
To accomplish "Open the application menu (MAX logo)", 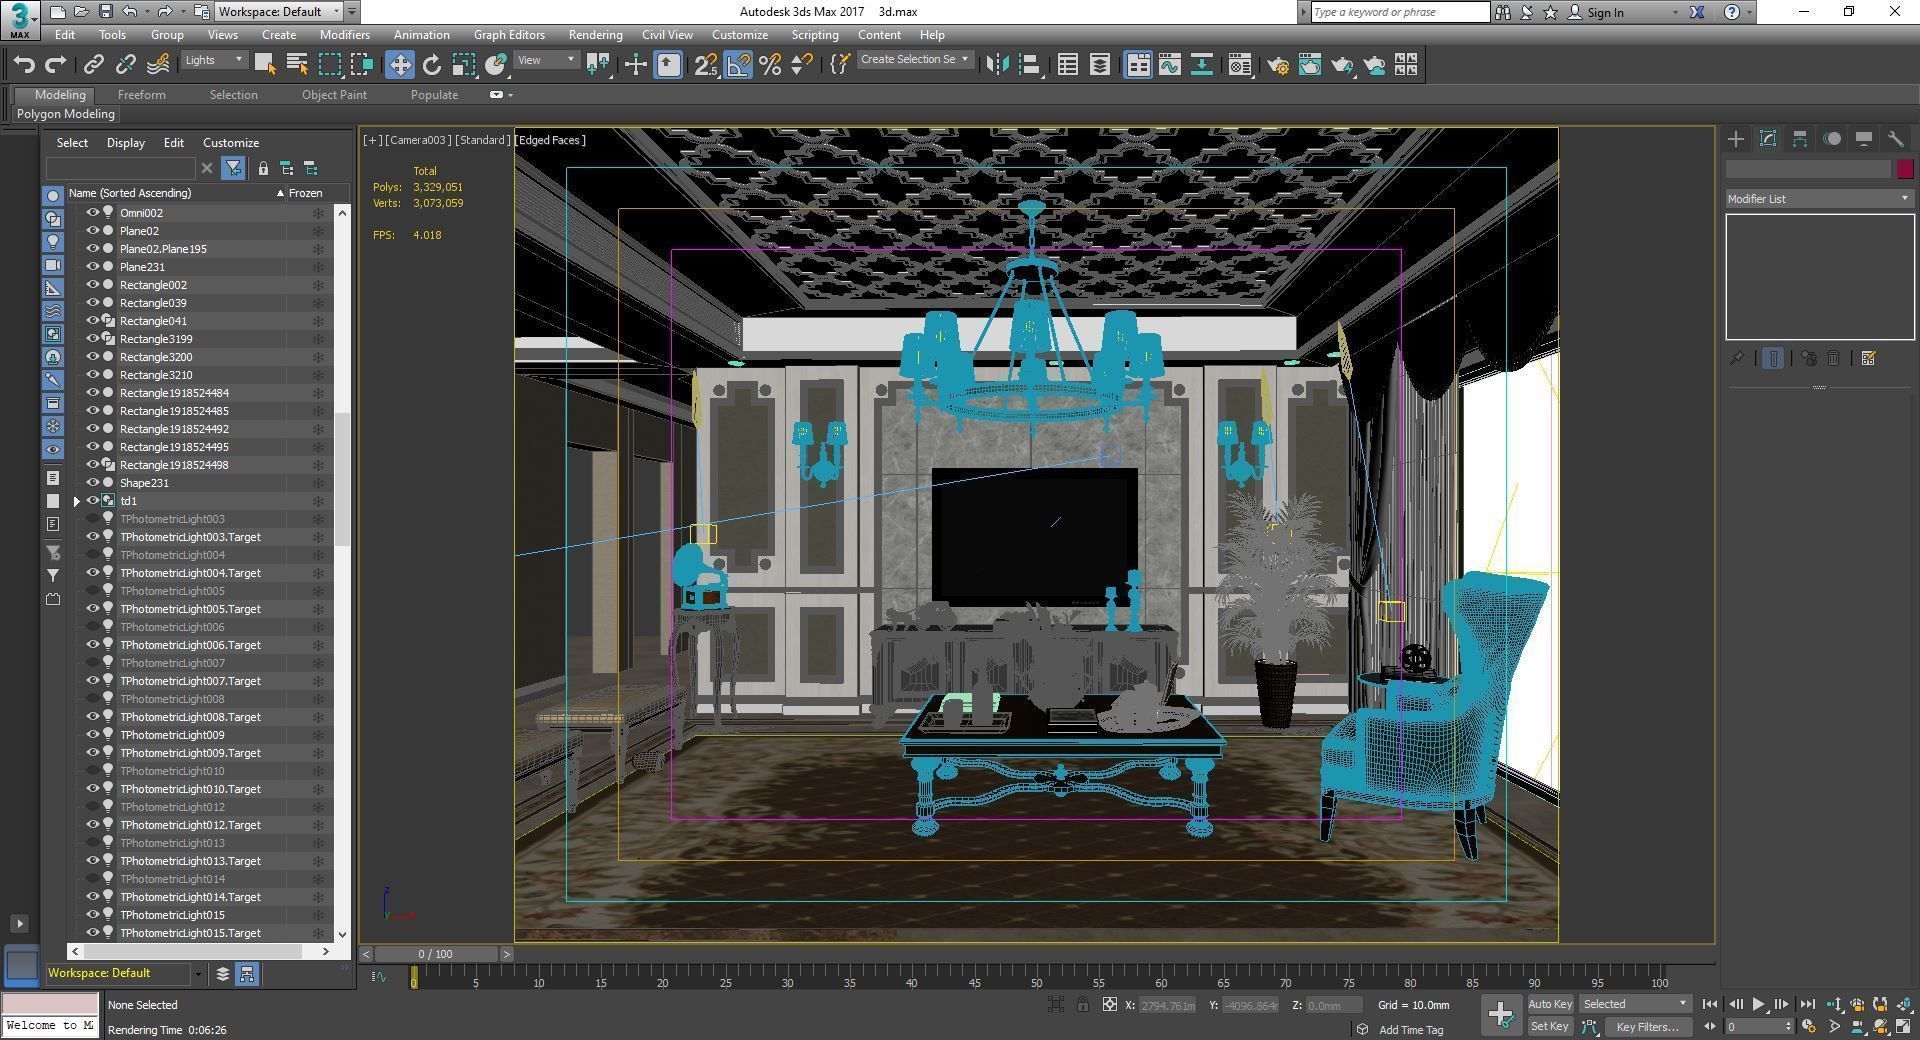I will click(20, 19).
